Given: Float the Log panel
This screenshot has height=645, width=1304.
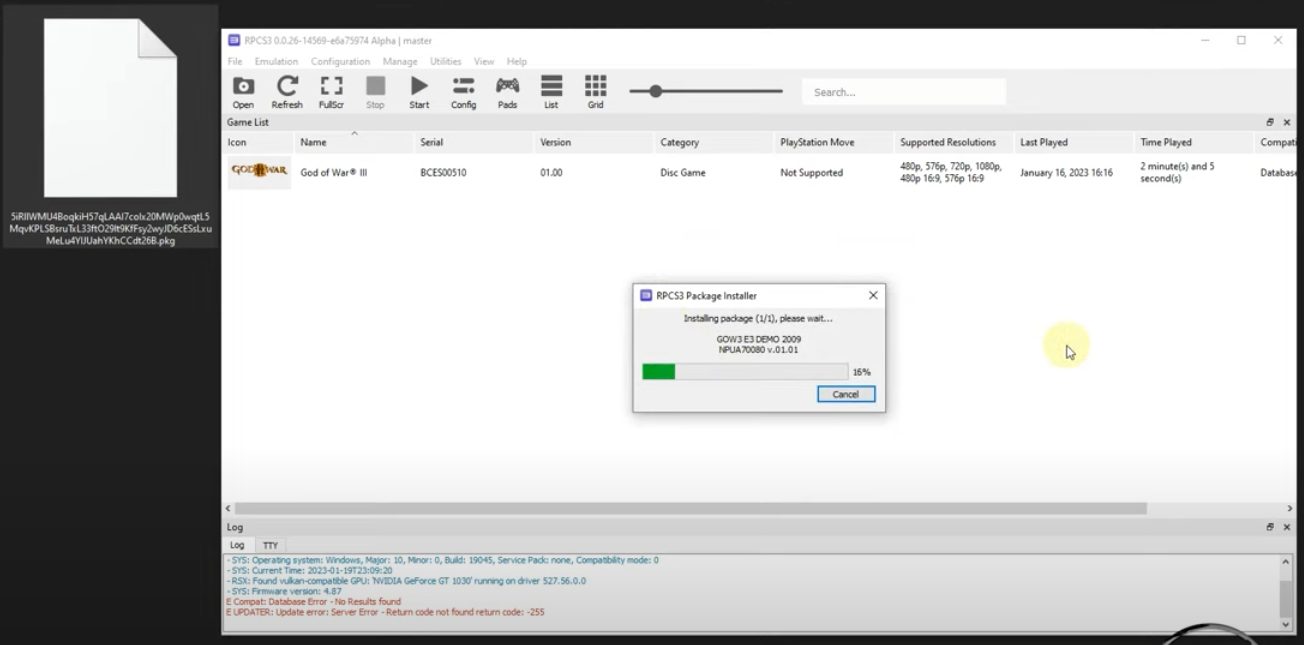Looking at the screenshot, I should tap(1270, 527).
